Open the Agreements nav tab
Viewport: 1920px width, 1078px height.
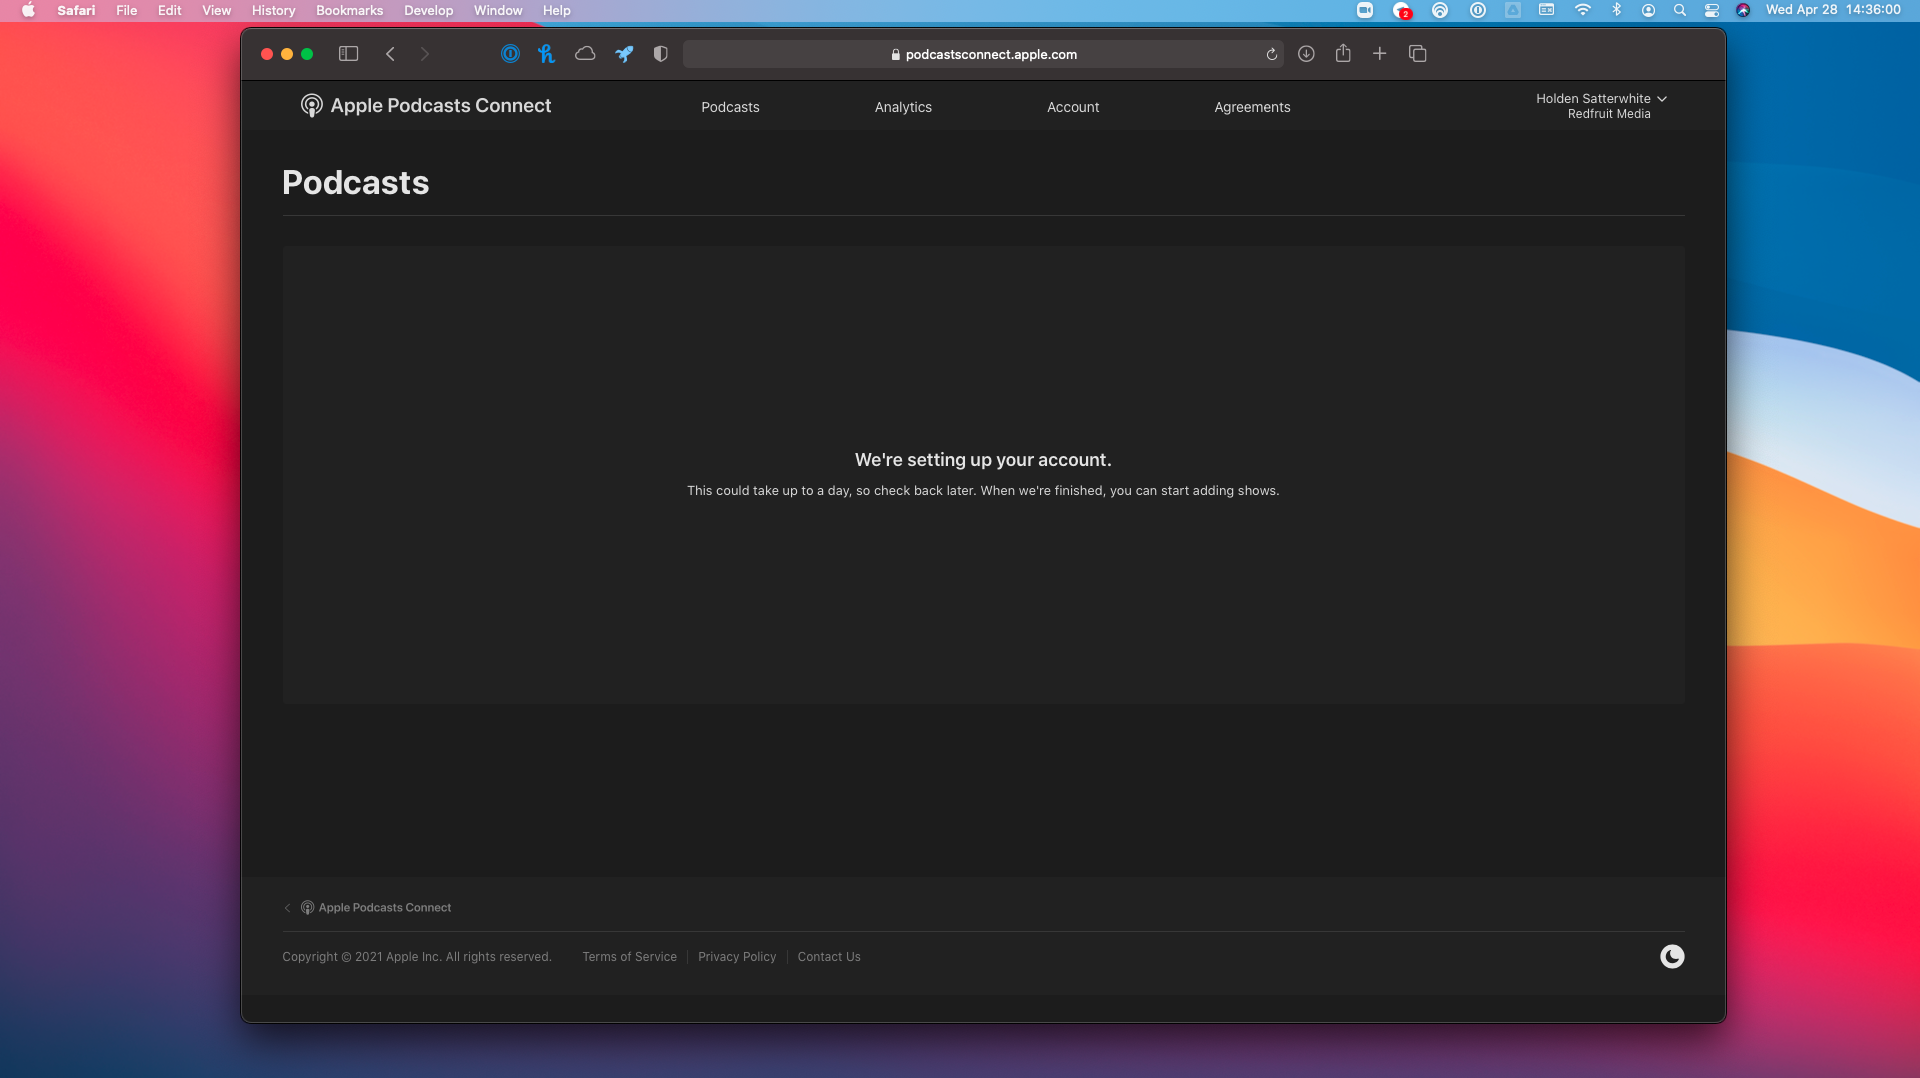pyautogui.click(x=1252, y=107)
